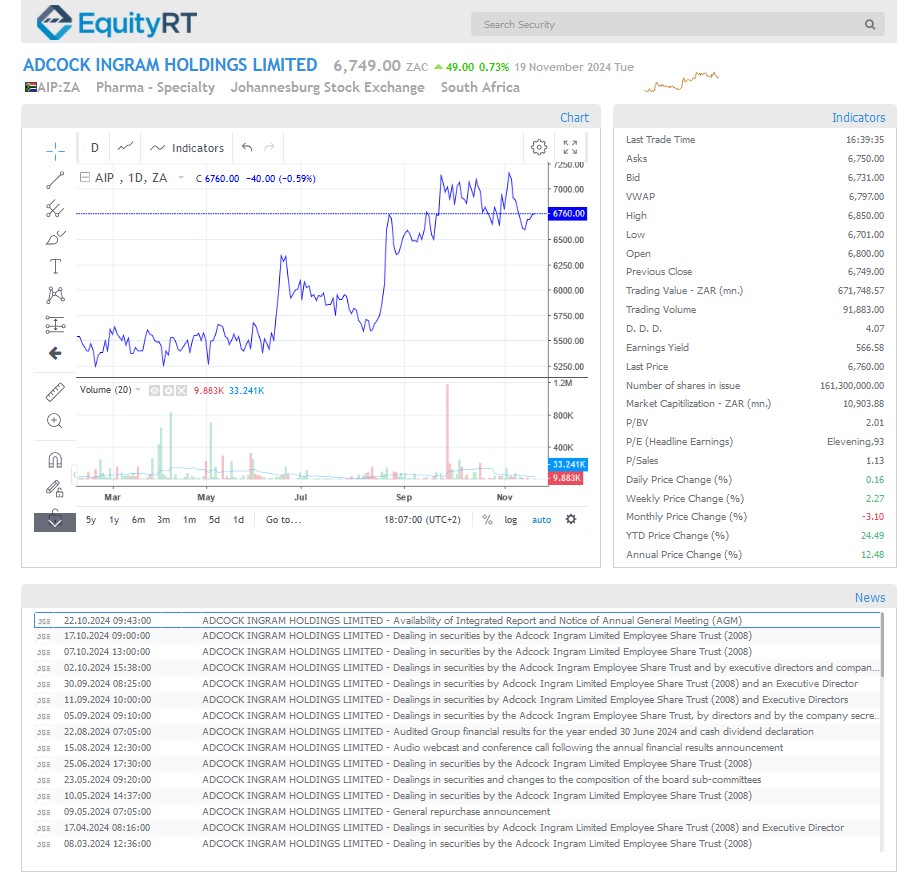The height and width of the screenshot is (881, 913).
Task: Redo the chart action
Action: coord(269,147)
